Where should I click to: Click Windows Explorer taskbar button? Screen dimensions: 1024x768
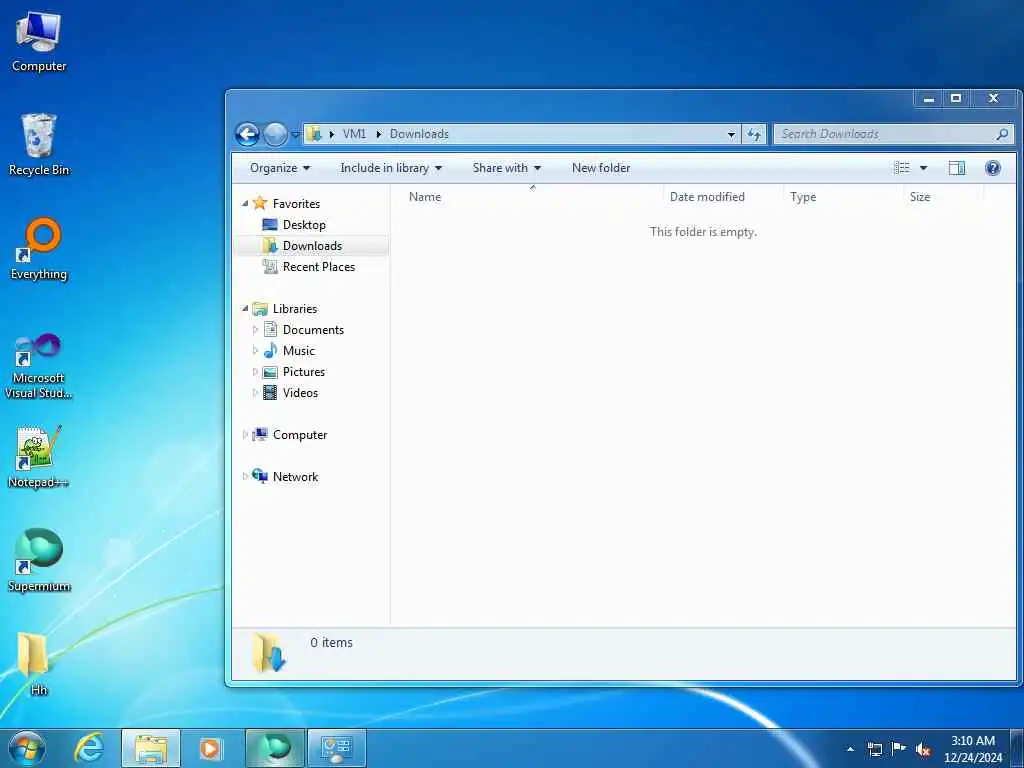coord(151,748)
